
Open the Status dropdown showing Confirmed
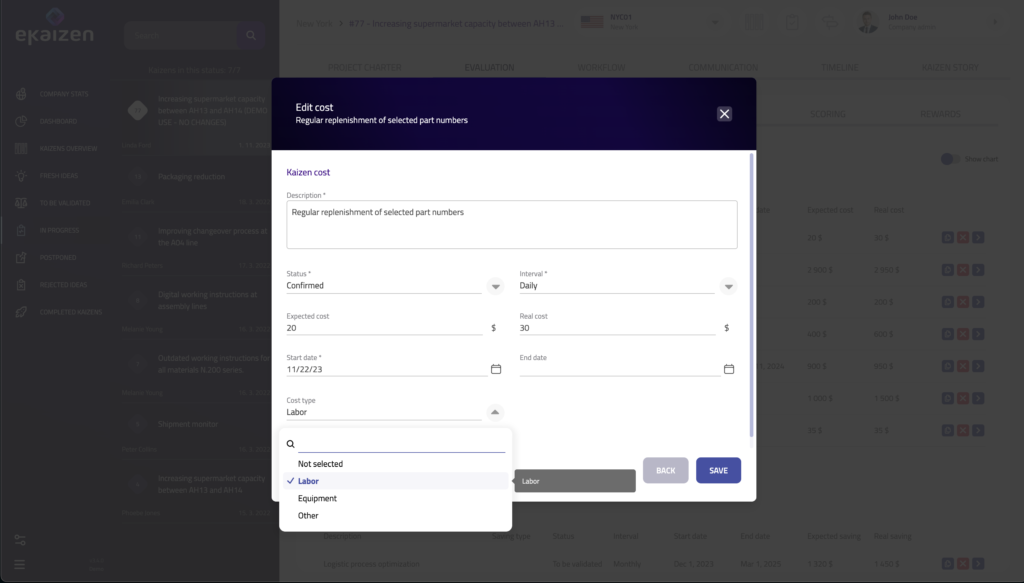pyautogui.click(x=495, y=286)
